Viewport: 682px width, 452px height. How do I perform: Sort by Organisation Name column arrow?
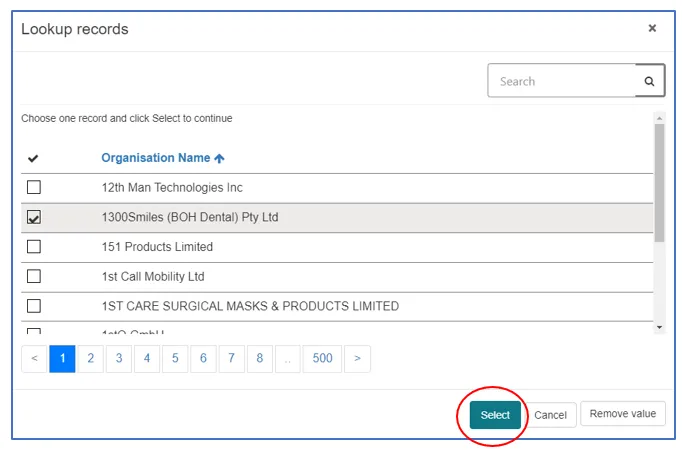point(220,158)
